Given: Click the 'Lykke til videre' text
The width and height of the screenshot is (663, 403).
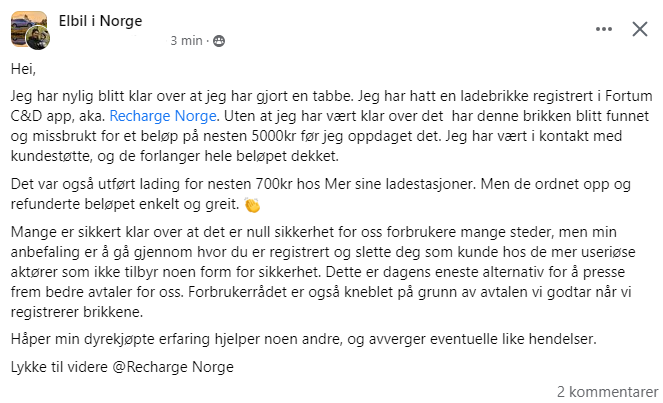Looking at the screenshot, I should [59, 367].
